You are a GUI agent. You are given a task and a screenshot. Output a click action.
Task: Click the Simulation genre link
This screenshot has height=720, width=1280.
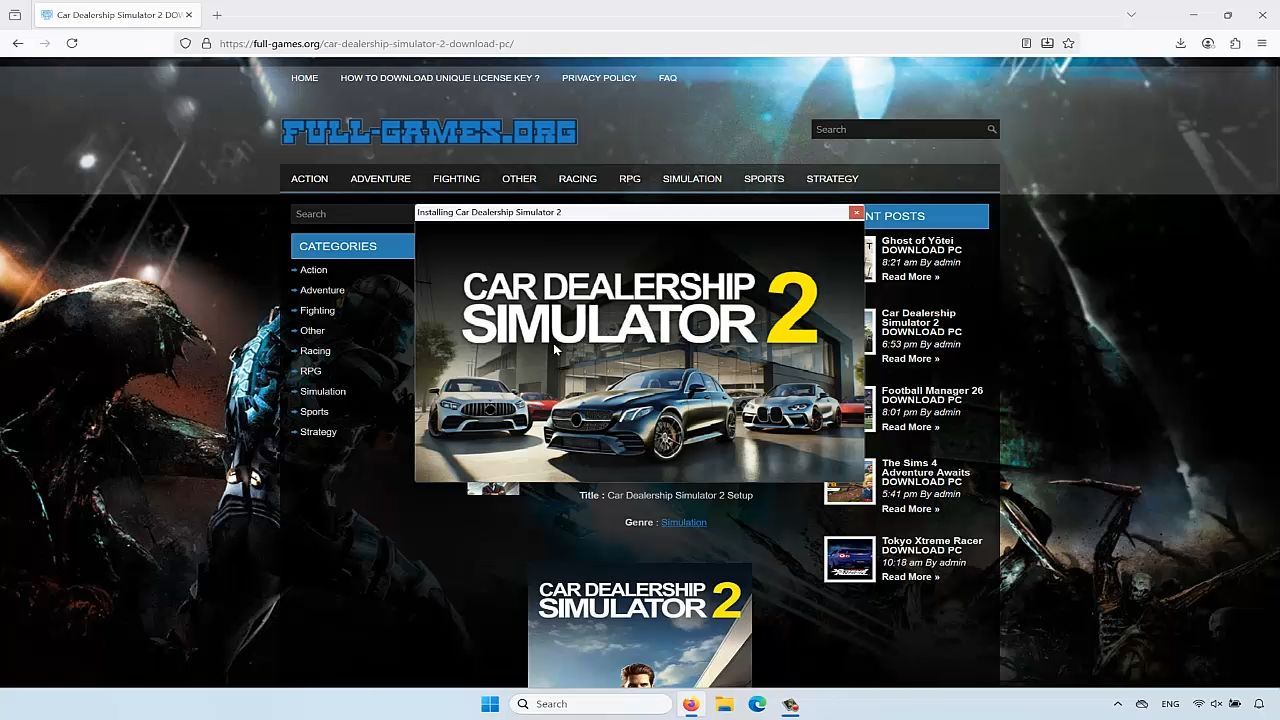pos(683,522)
